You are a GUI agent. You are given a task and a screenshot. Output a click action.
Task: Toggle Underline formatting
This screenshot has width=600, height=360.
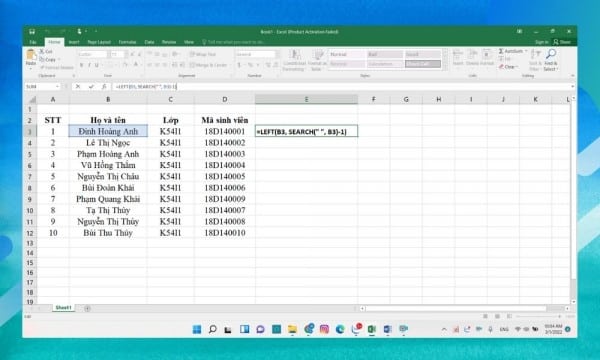(x=97, y=65)
